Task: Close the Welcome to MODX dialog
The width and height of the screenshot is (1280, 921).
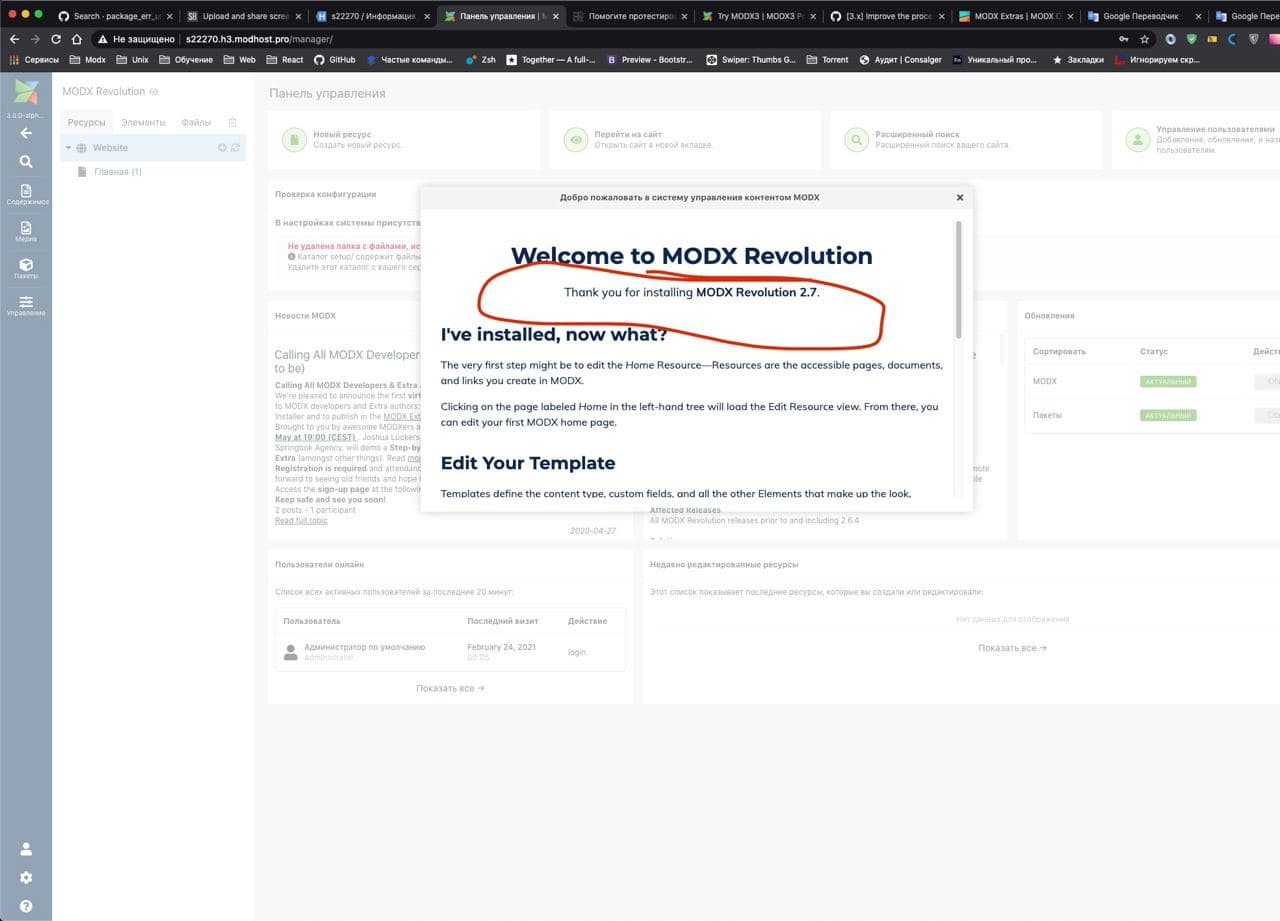Action: pyautogui.click(x=960, y=198)
